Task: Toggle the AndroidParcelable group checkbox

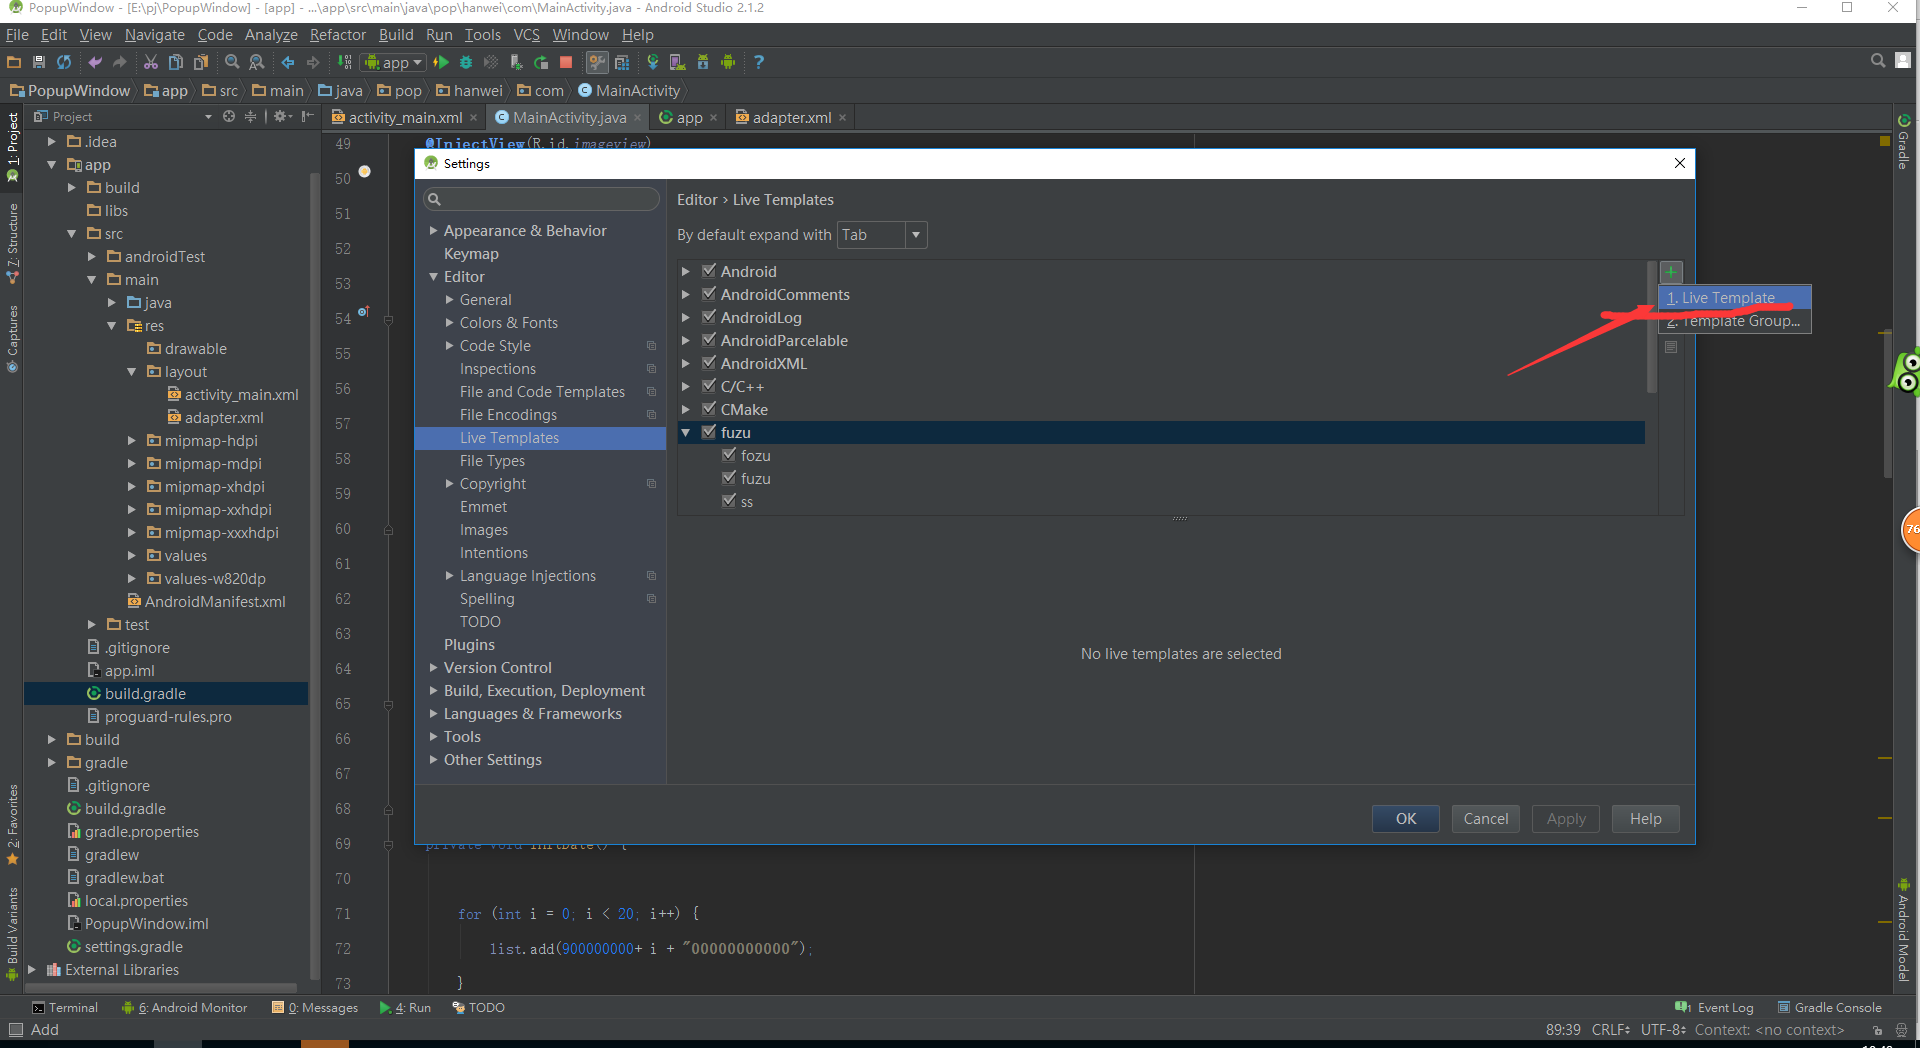Action: click(x=709, y=340)
